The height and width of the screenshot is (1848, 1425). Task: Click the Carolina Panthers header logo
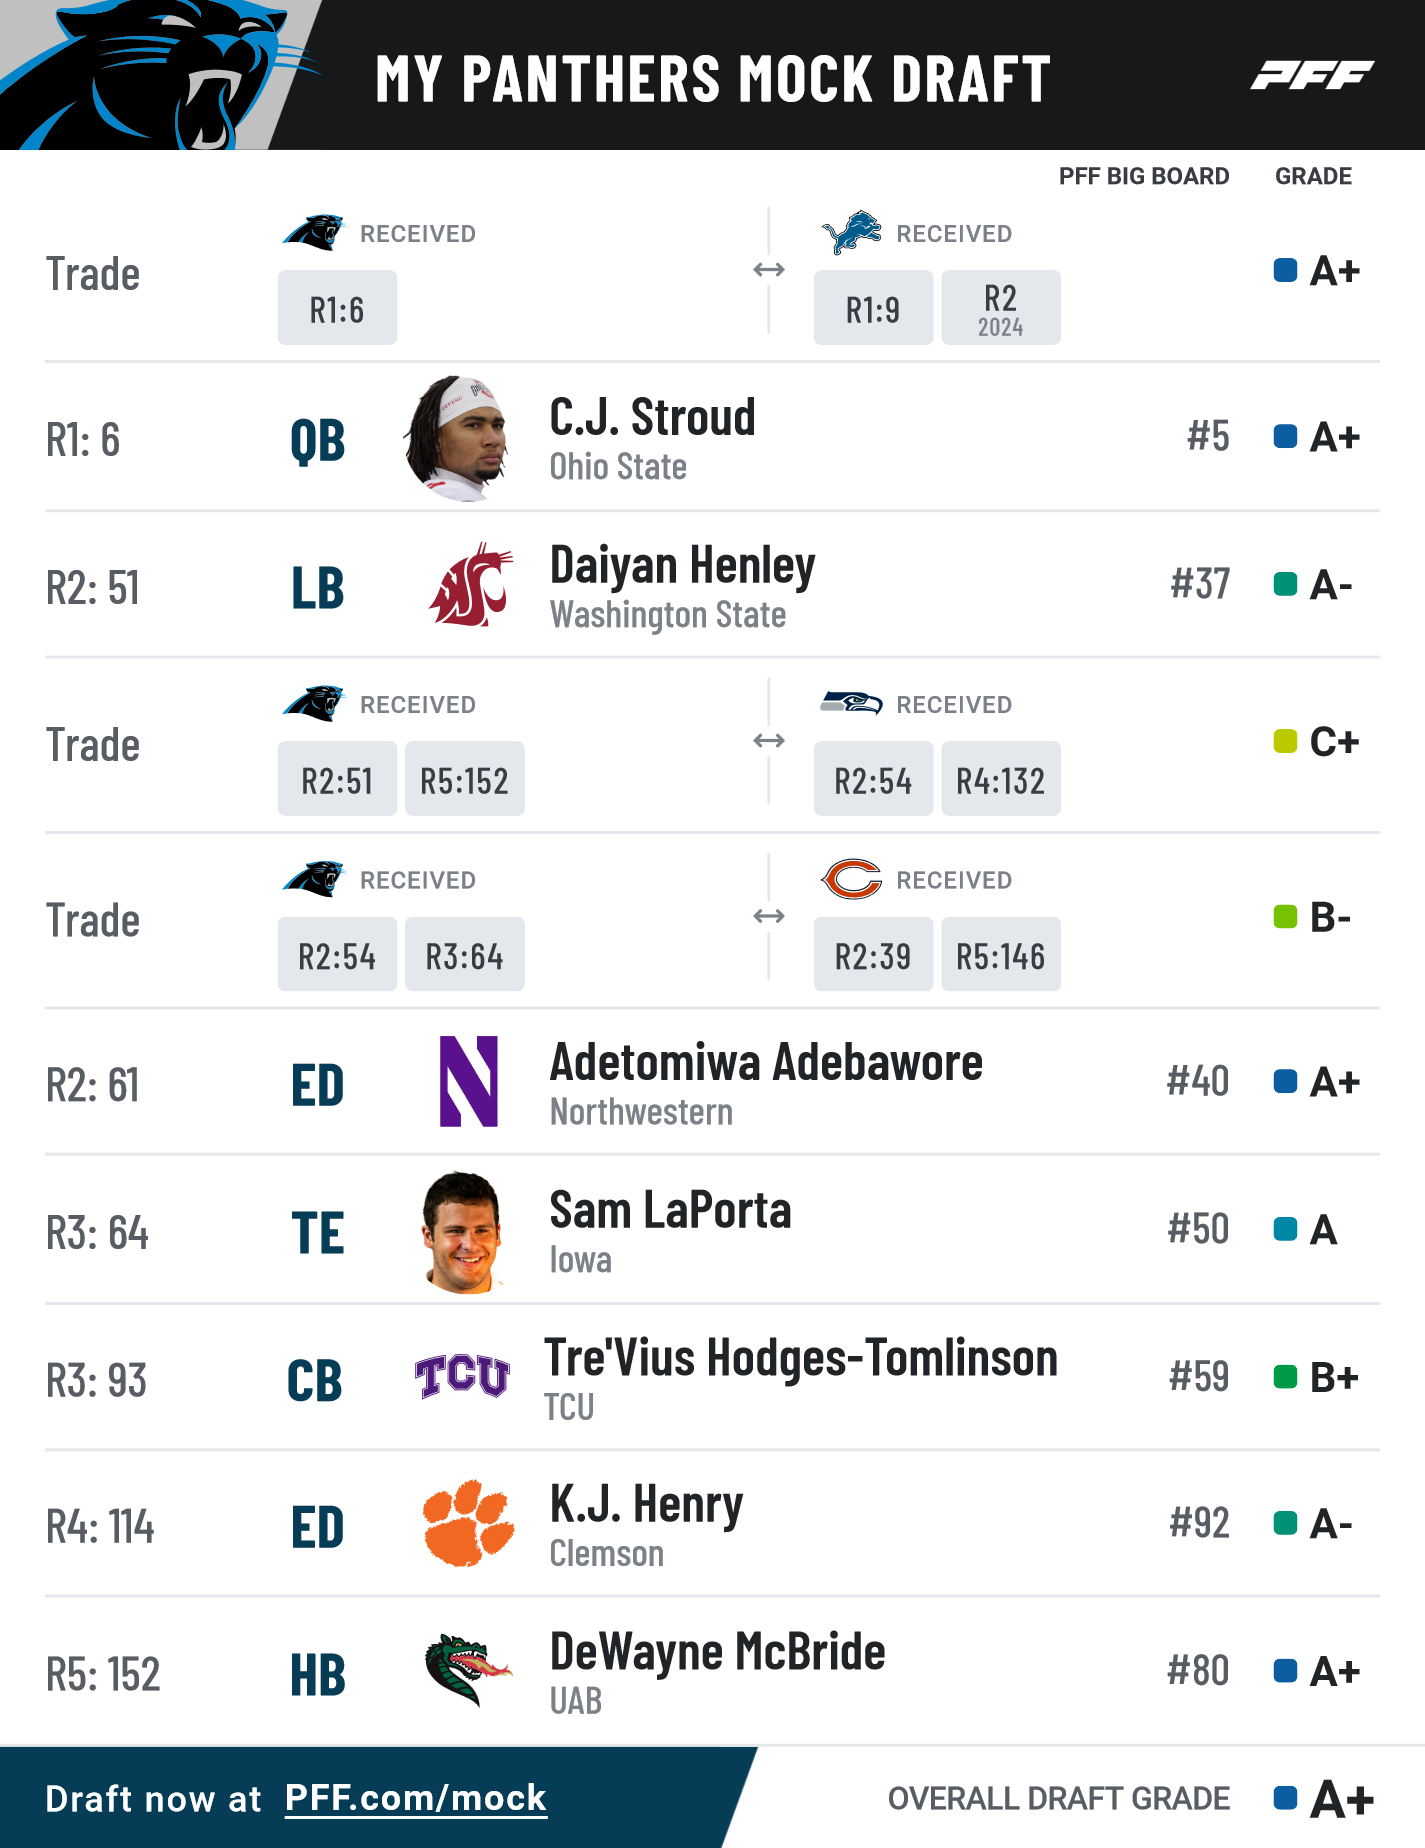[x=160, y=75]
